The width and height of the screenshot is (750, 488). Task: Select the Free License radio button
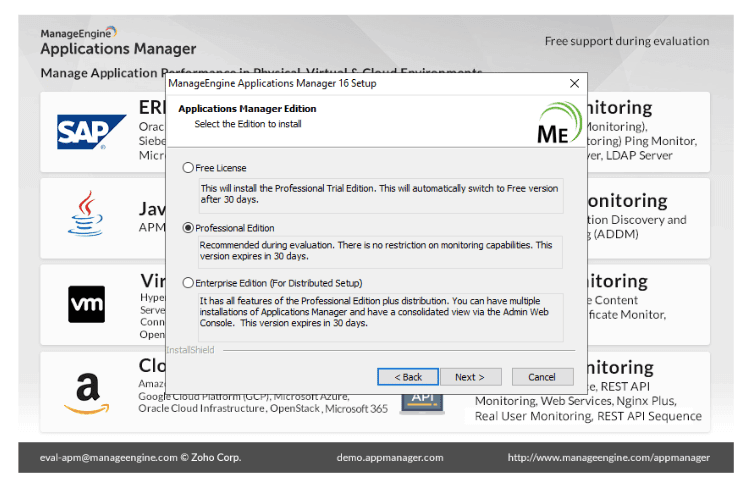[188, 167]
